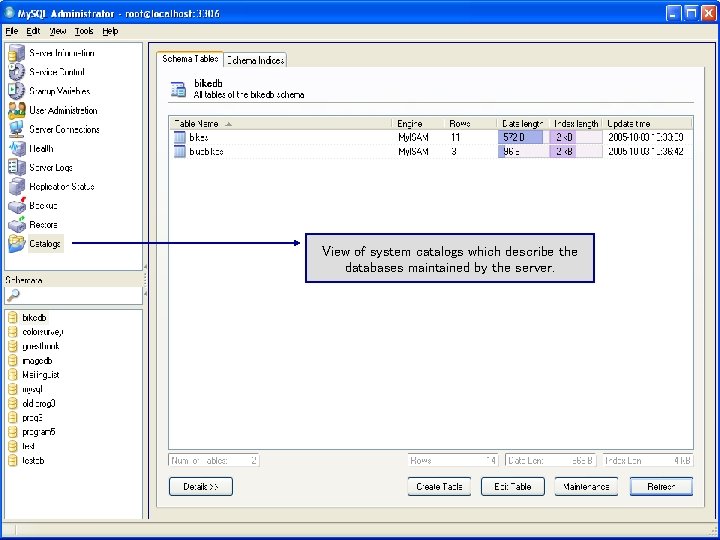The height and width of the screenshot is (540, 720).
Task: Click the Details >> button
Action: click(x=201, y=487)
